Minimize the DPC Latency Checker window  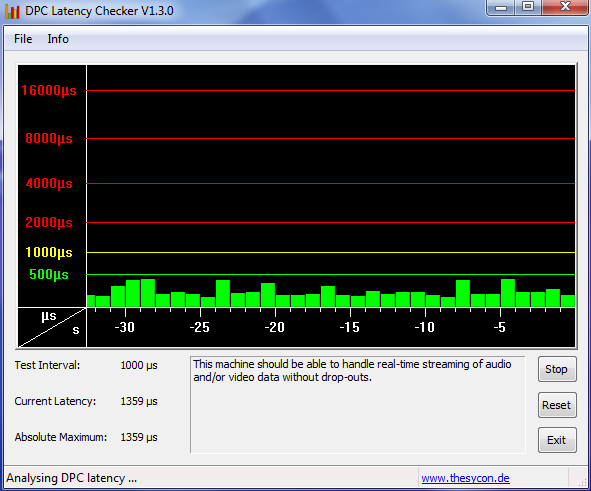click(x=501, y=7)
